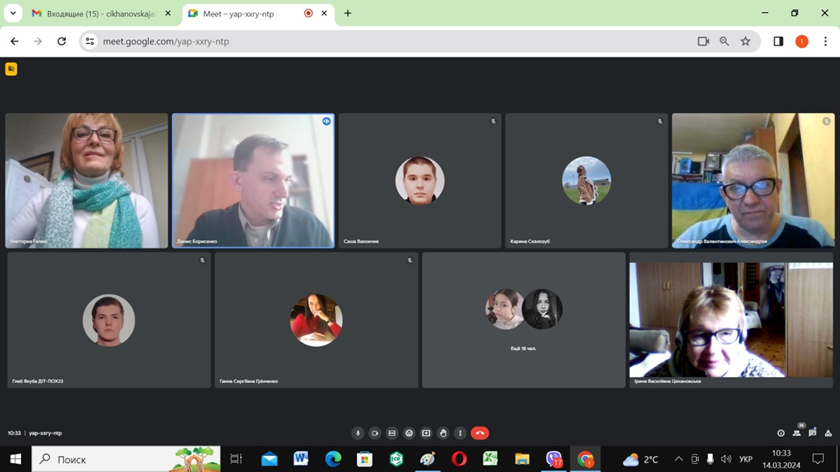Image resolution: width=840 pixels, height=472 pixels.
Task: Go forward in the browser
Action: coord(38,41)
